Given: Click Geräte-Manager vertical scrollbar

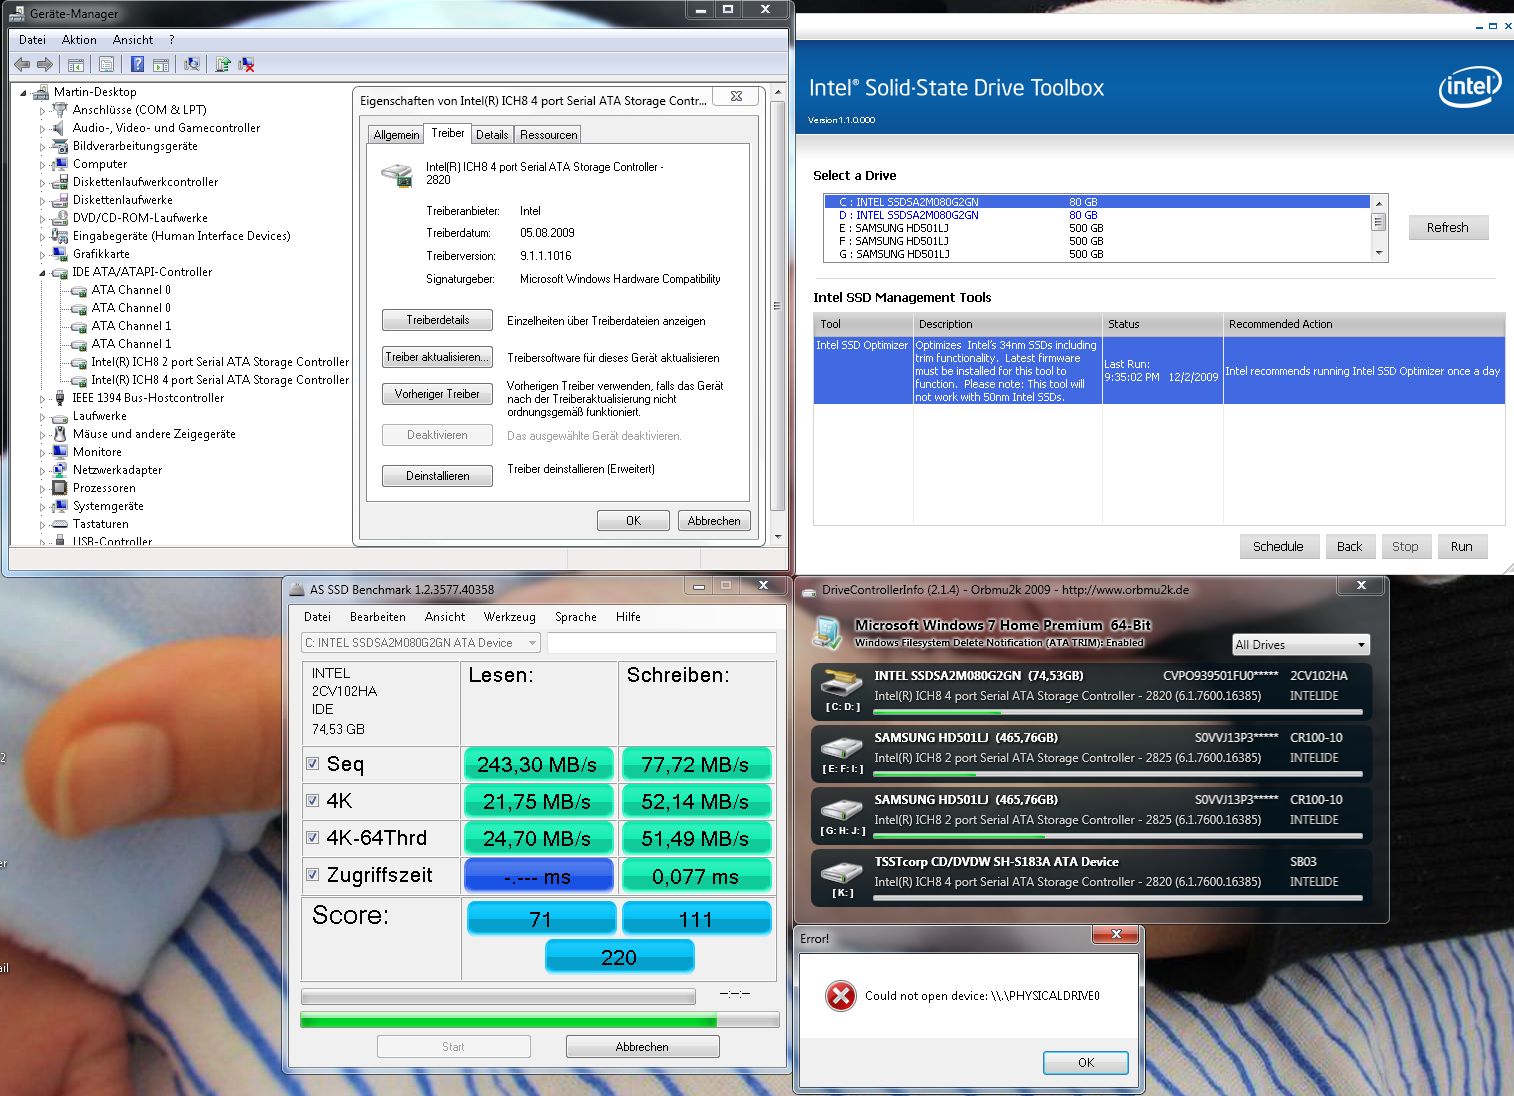Looking at the screenshot, I should [778, 315].
